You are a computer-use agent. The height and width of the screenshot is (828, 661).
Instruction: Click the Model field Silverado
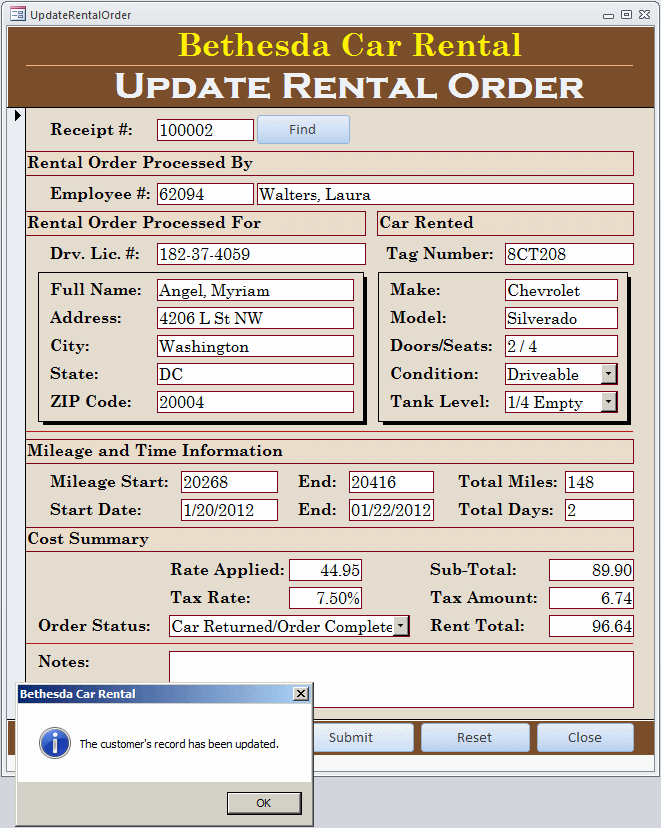[561, 318]
